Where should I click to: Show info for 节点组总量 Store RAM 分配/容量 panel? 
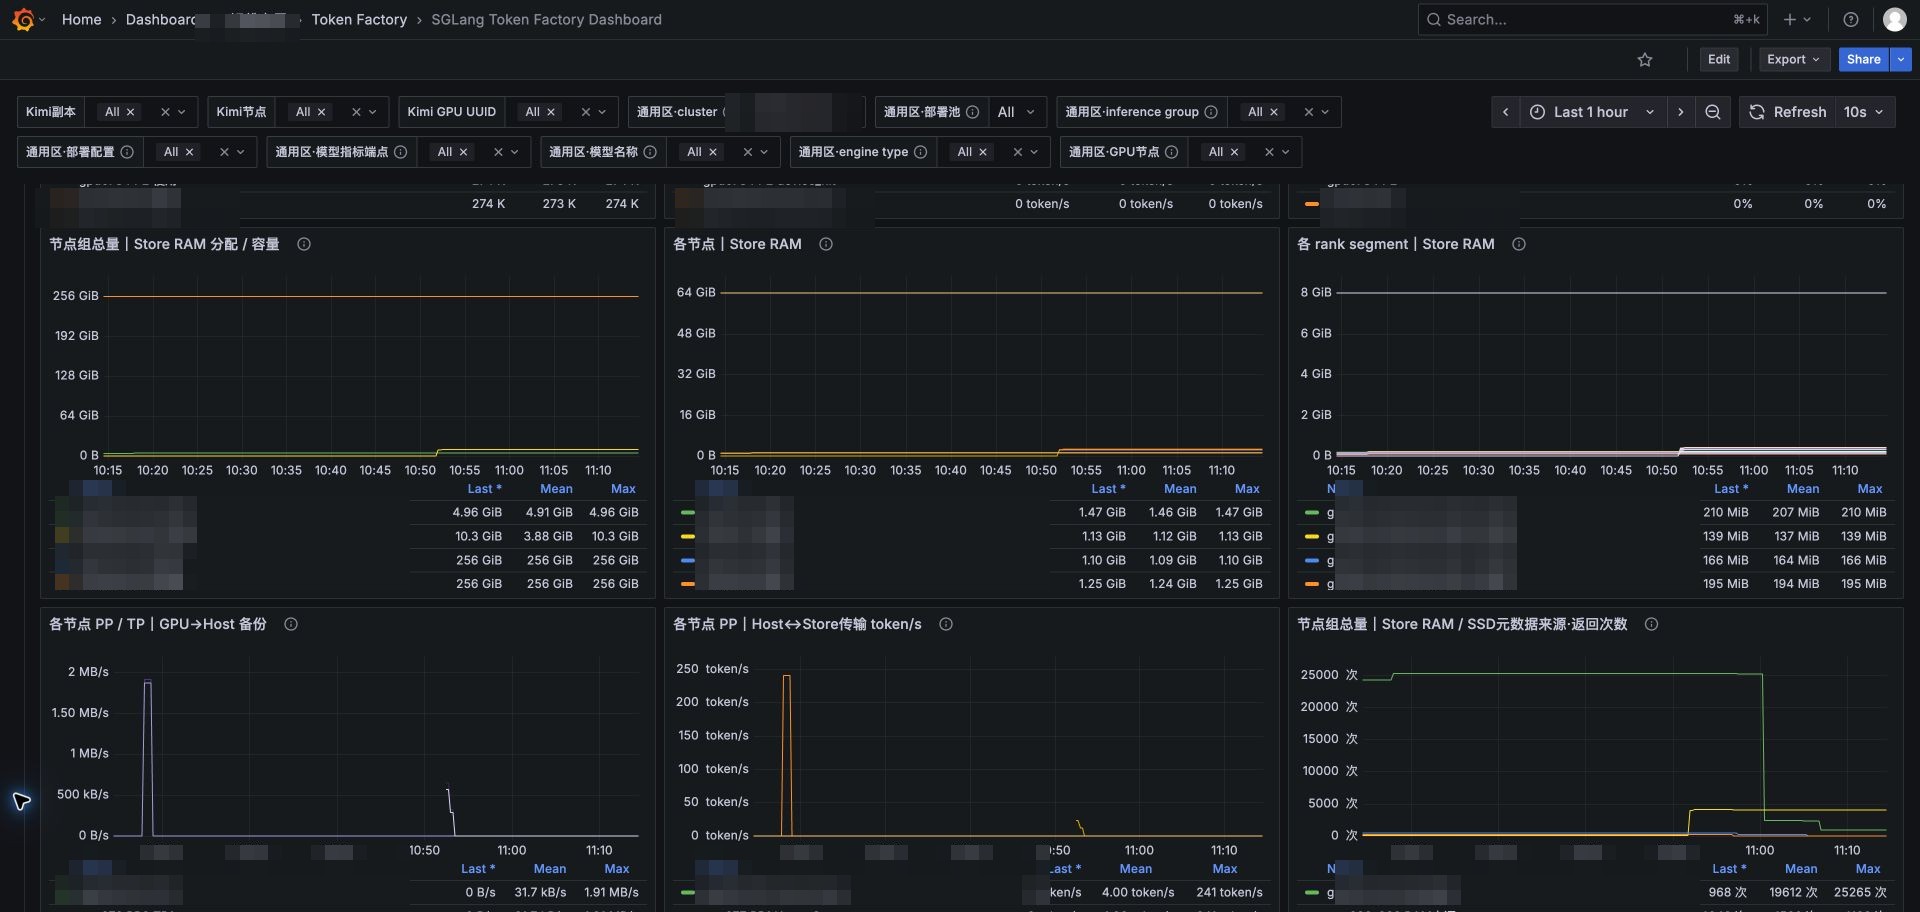pyautogui.click(x=304, y=244)
